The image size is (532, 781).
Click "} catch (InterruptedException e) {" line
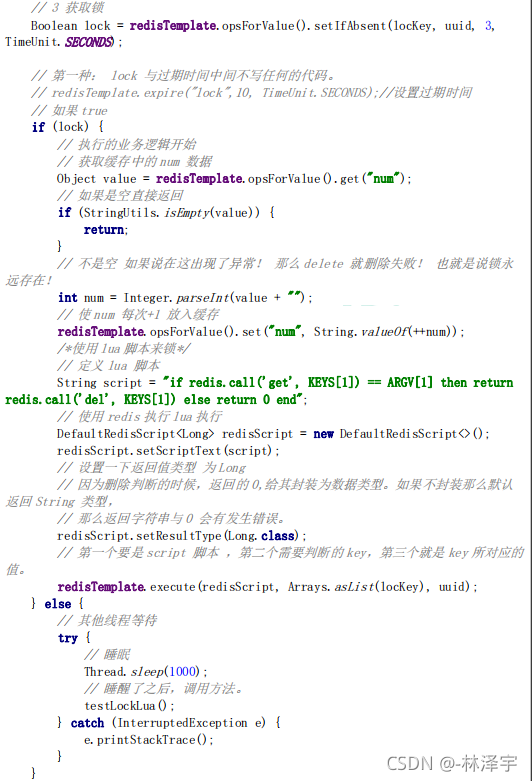tap(169, 723)
